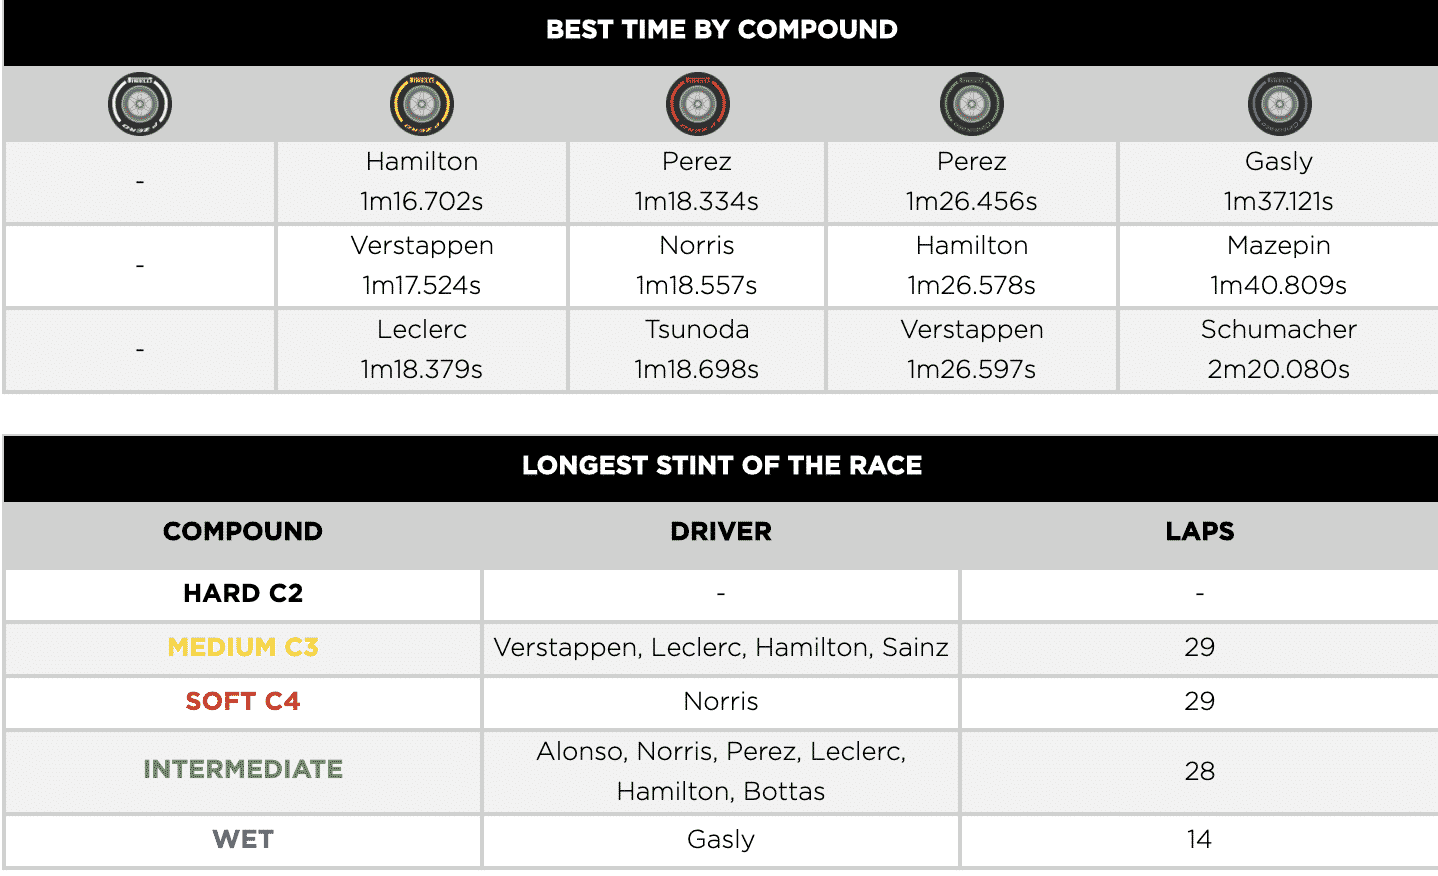Click the INTERMEDIATE compound label
The height and width of the screenshot is (876, 1438).
tap(243, 770)
